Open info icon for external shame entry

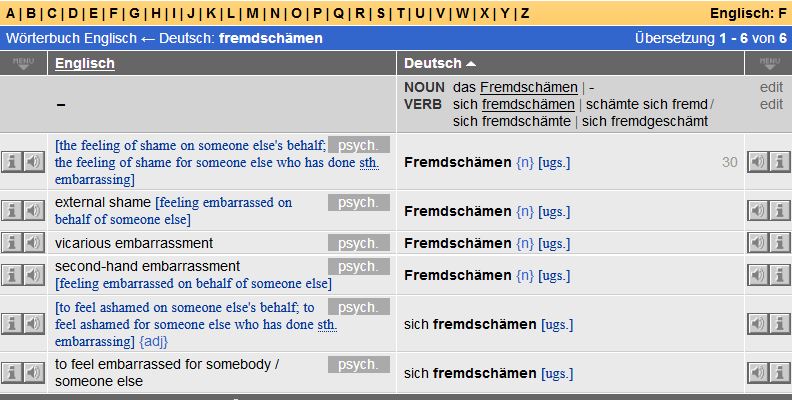(12, 211)
